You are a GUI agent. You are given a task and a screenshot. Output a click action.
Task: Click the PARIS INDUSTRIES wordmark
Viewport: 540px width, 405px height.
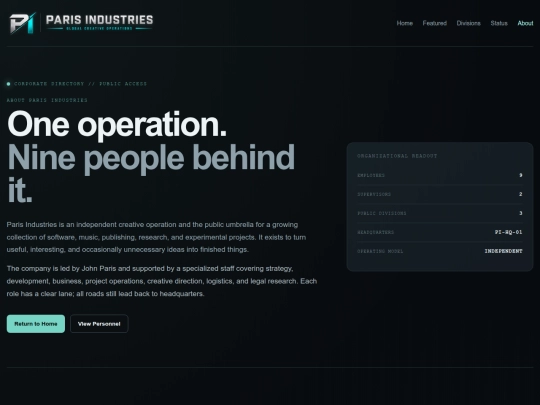(x=100, y=20)
